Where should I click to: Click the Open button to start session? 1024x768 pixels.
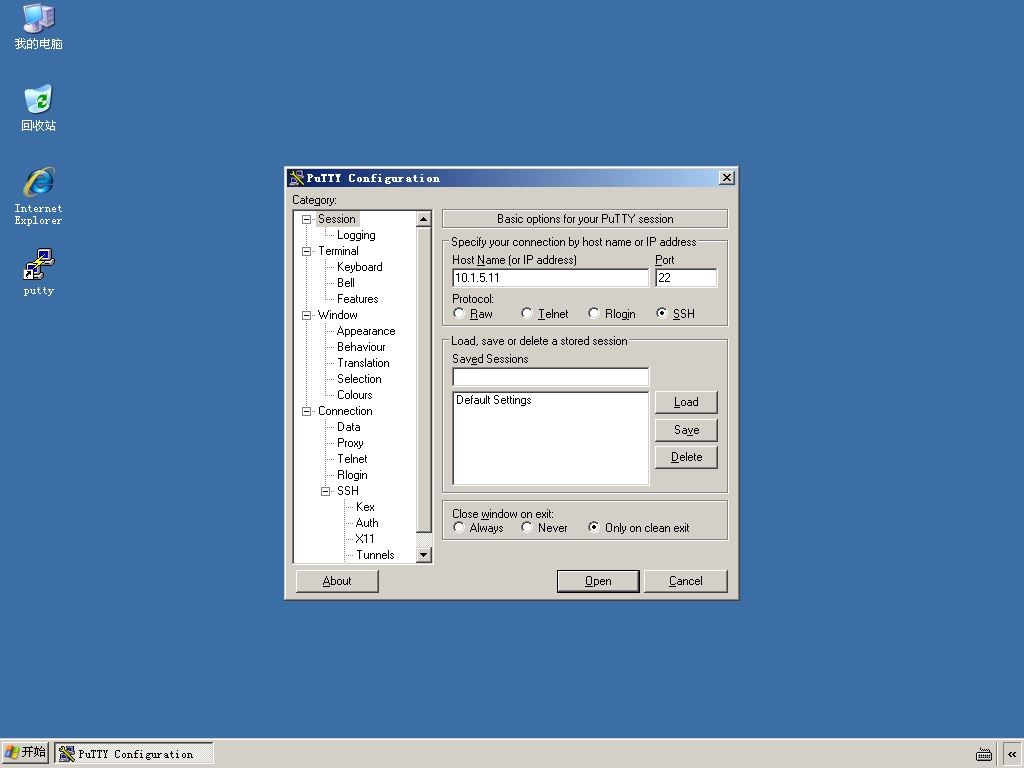click(x=598, y=581)
